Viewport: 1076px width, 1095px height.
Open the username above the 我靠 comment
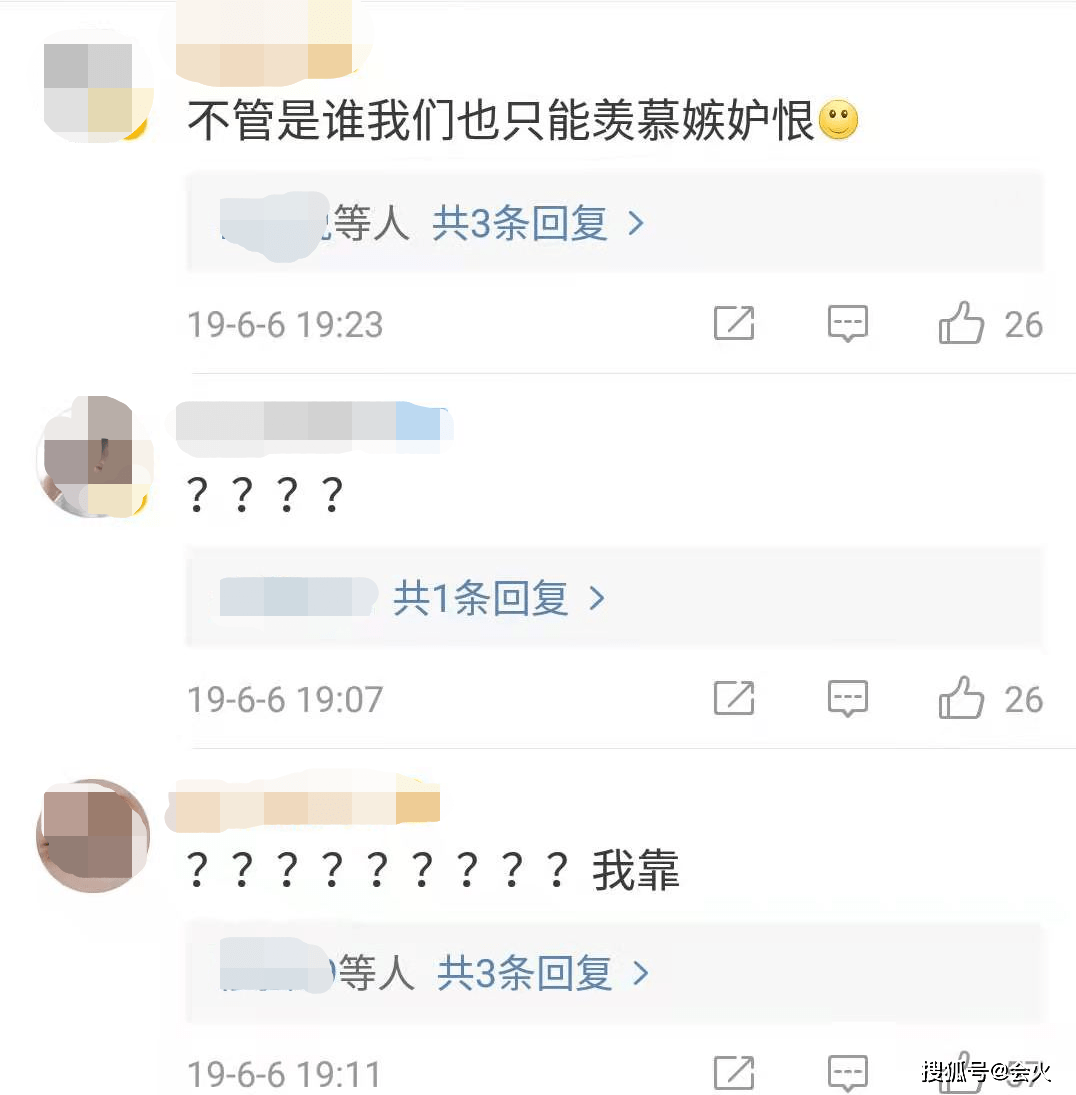click(303, 803)
